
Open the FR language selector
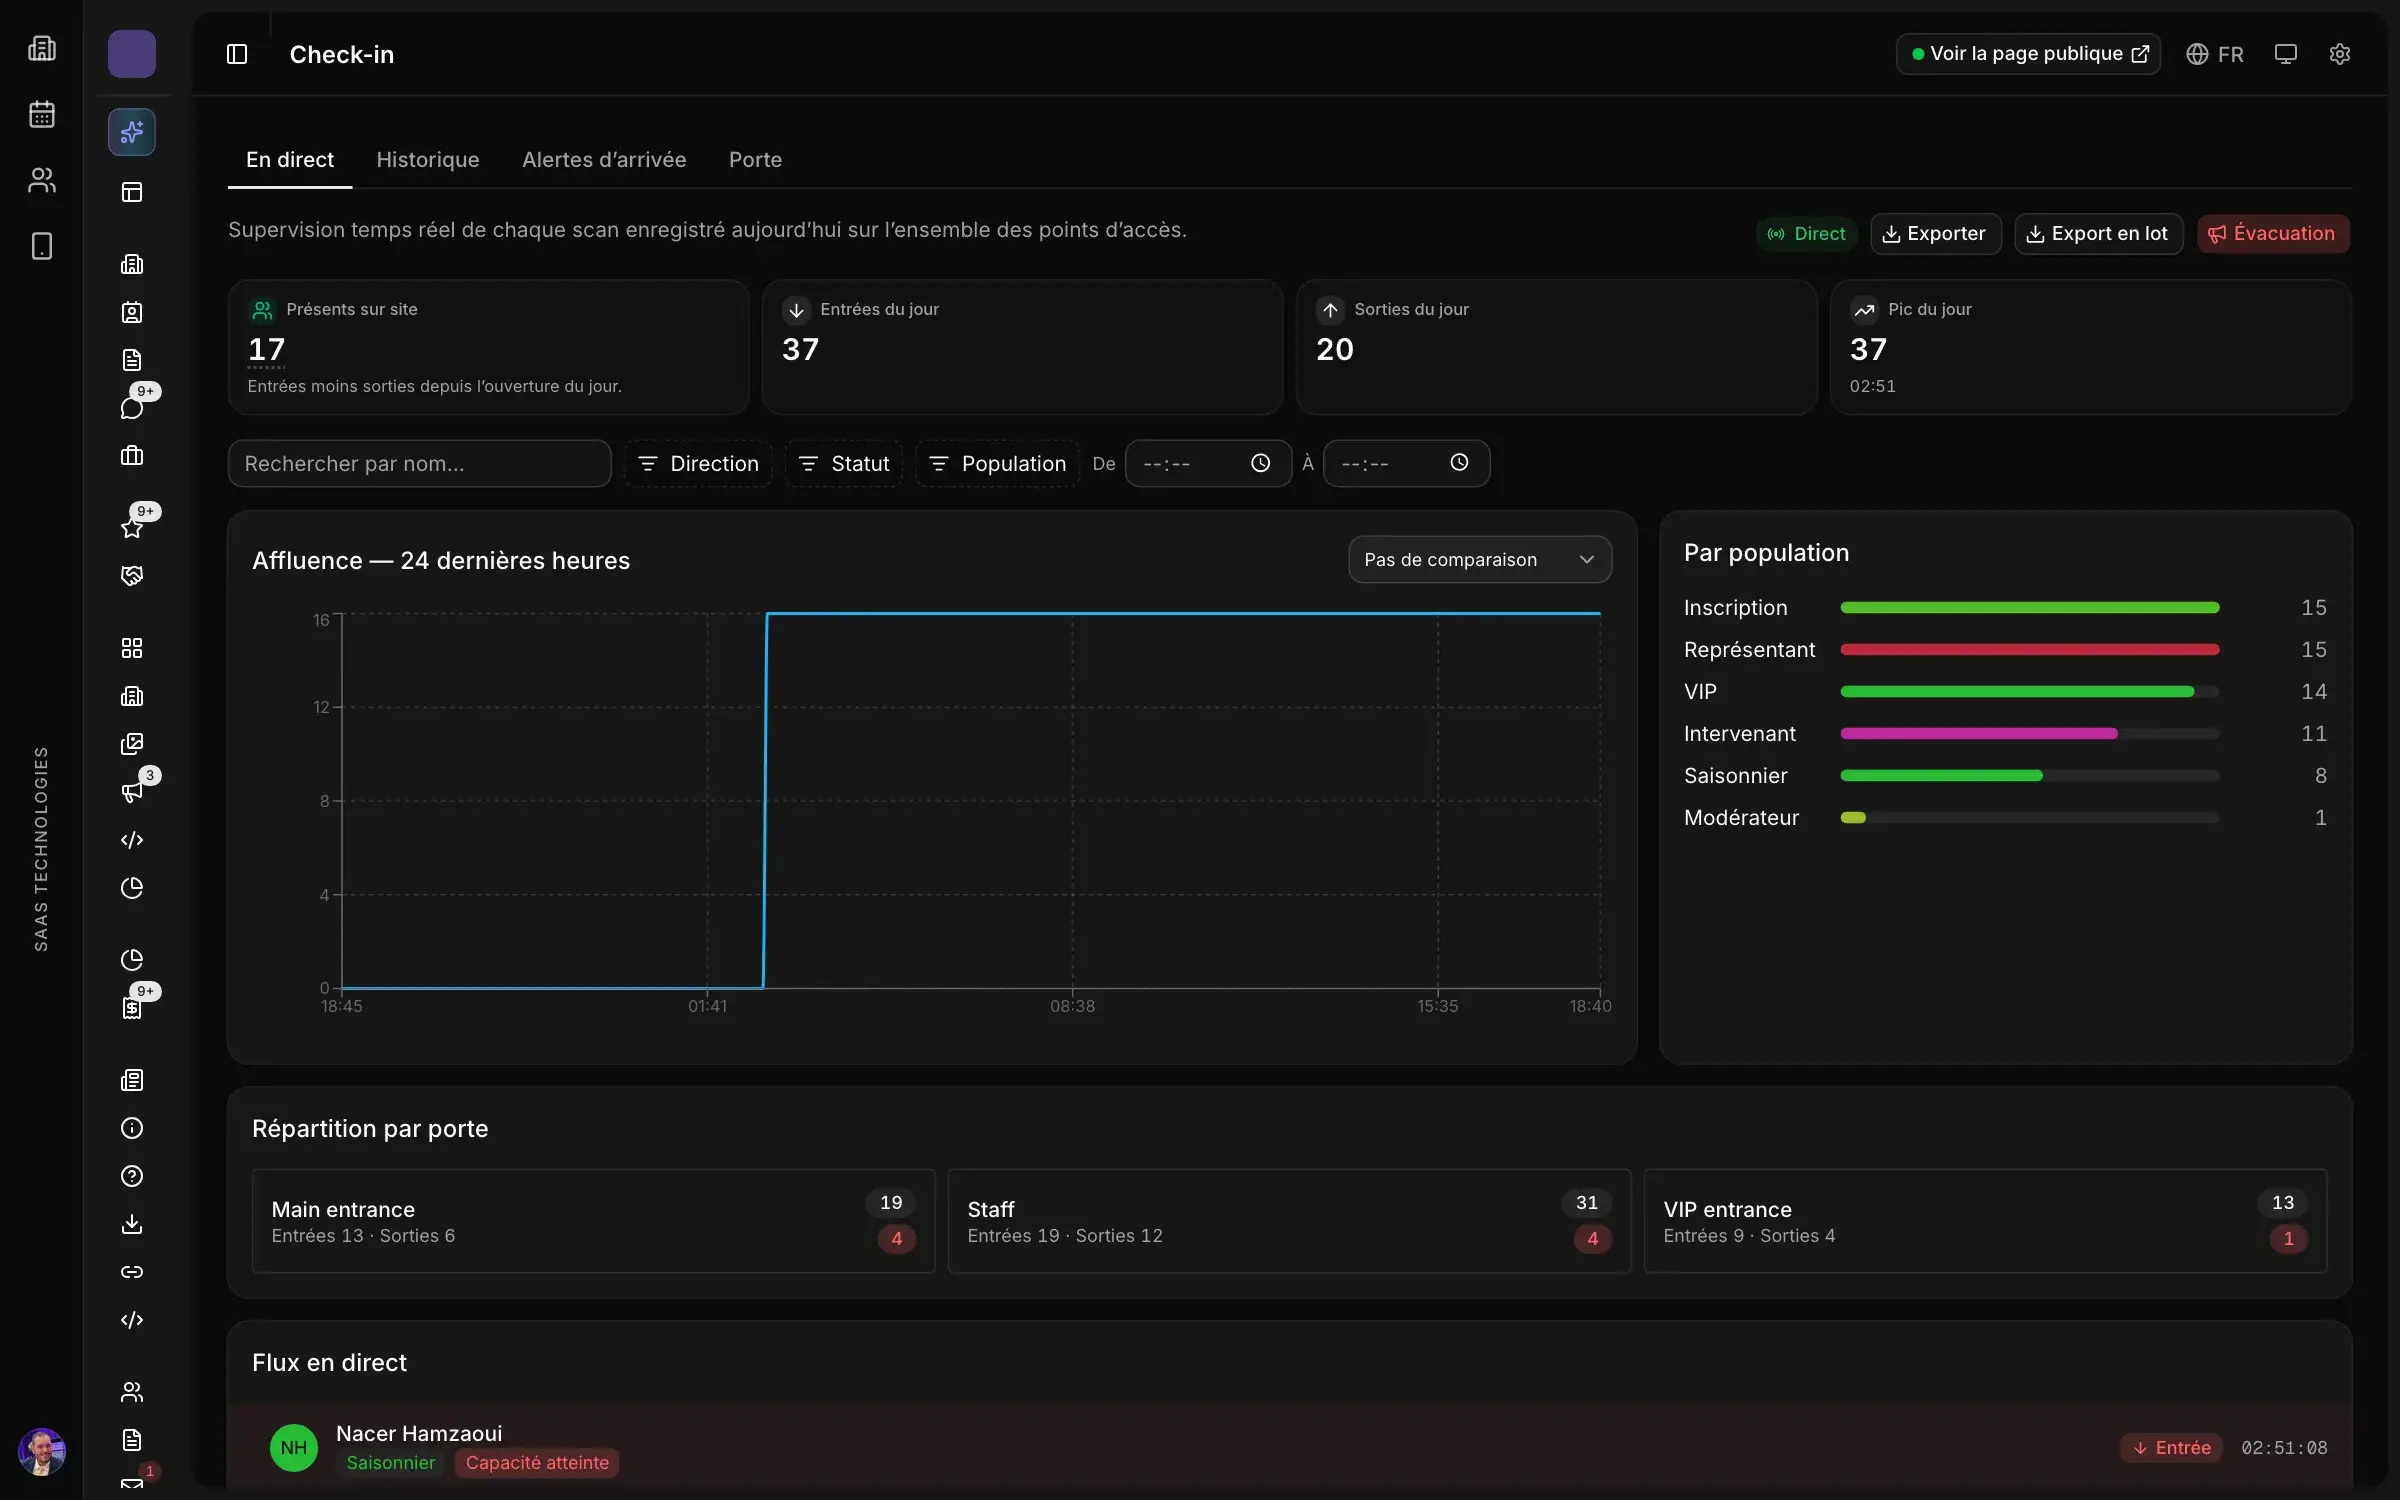pos(2215,54)
